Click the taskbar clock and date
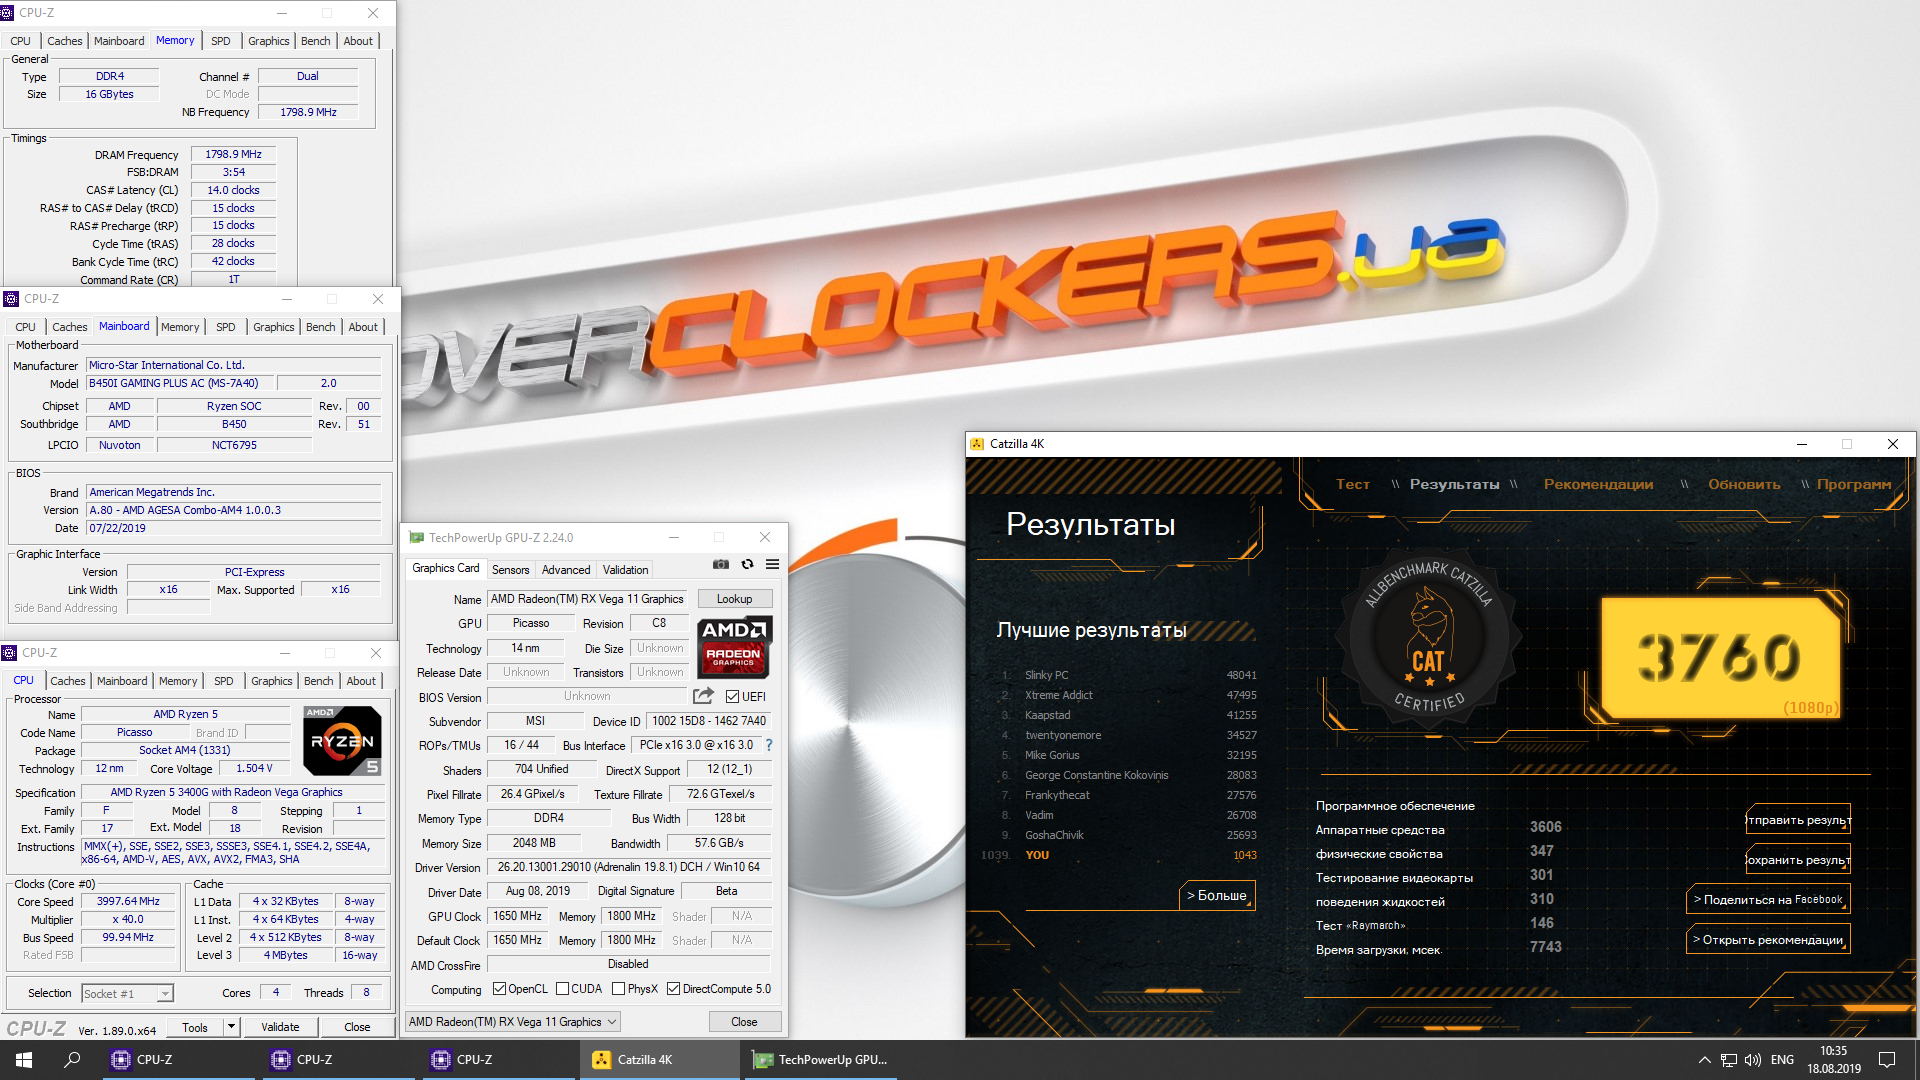Screen dimensions: 1920x1080 [x=1834, y=1060]
